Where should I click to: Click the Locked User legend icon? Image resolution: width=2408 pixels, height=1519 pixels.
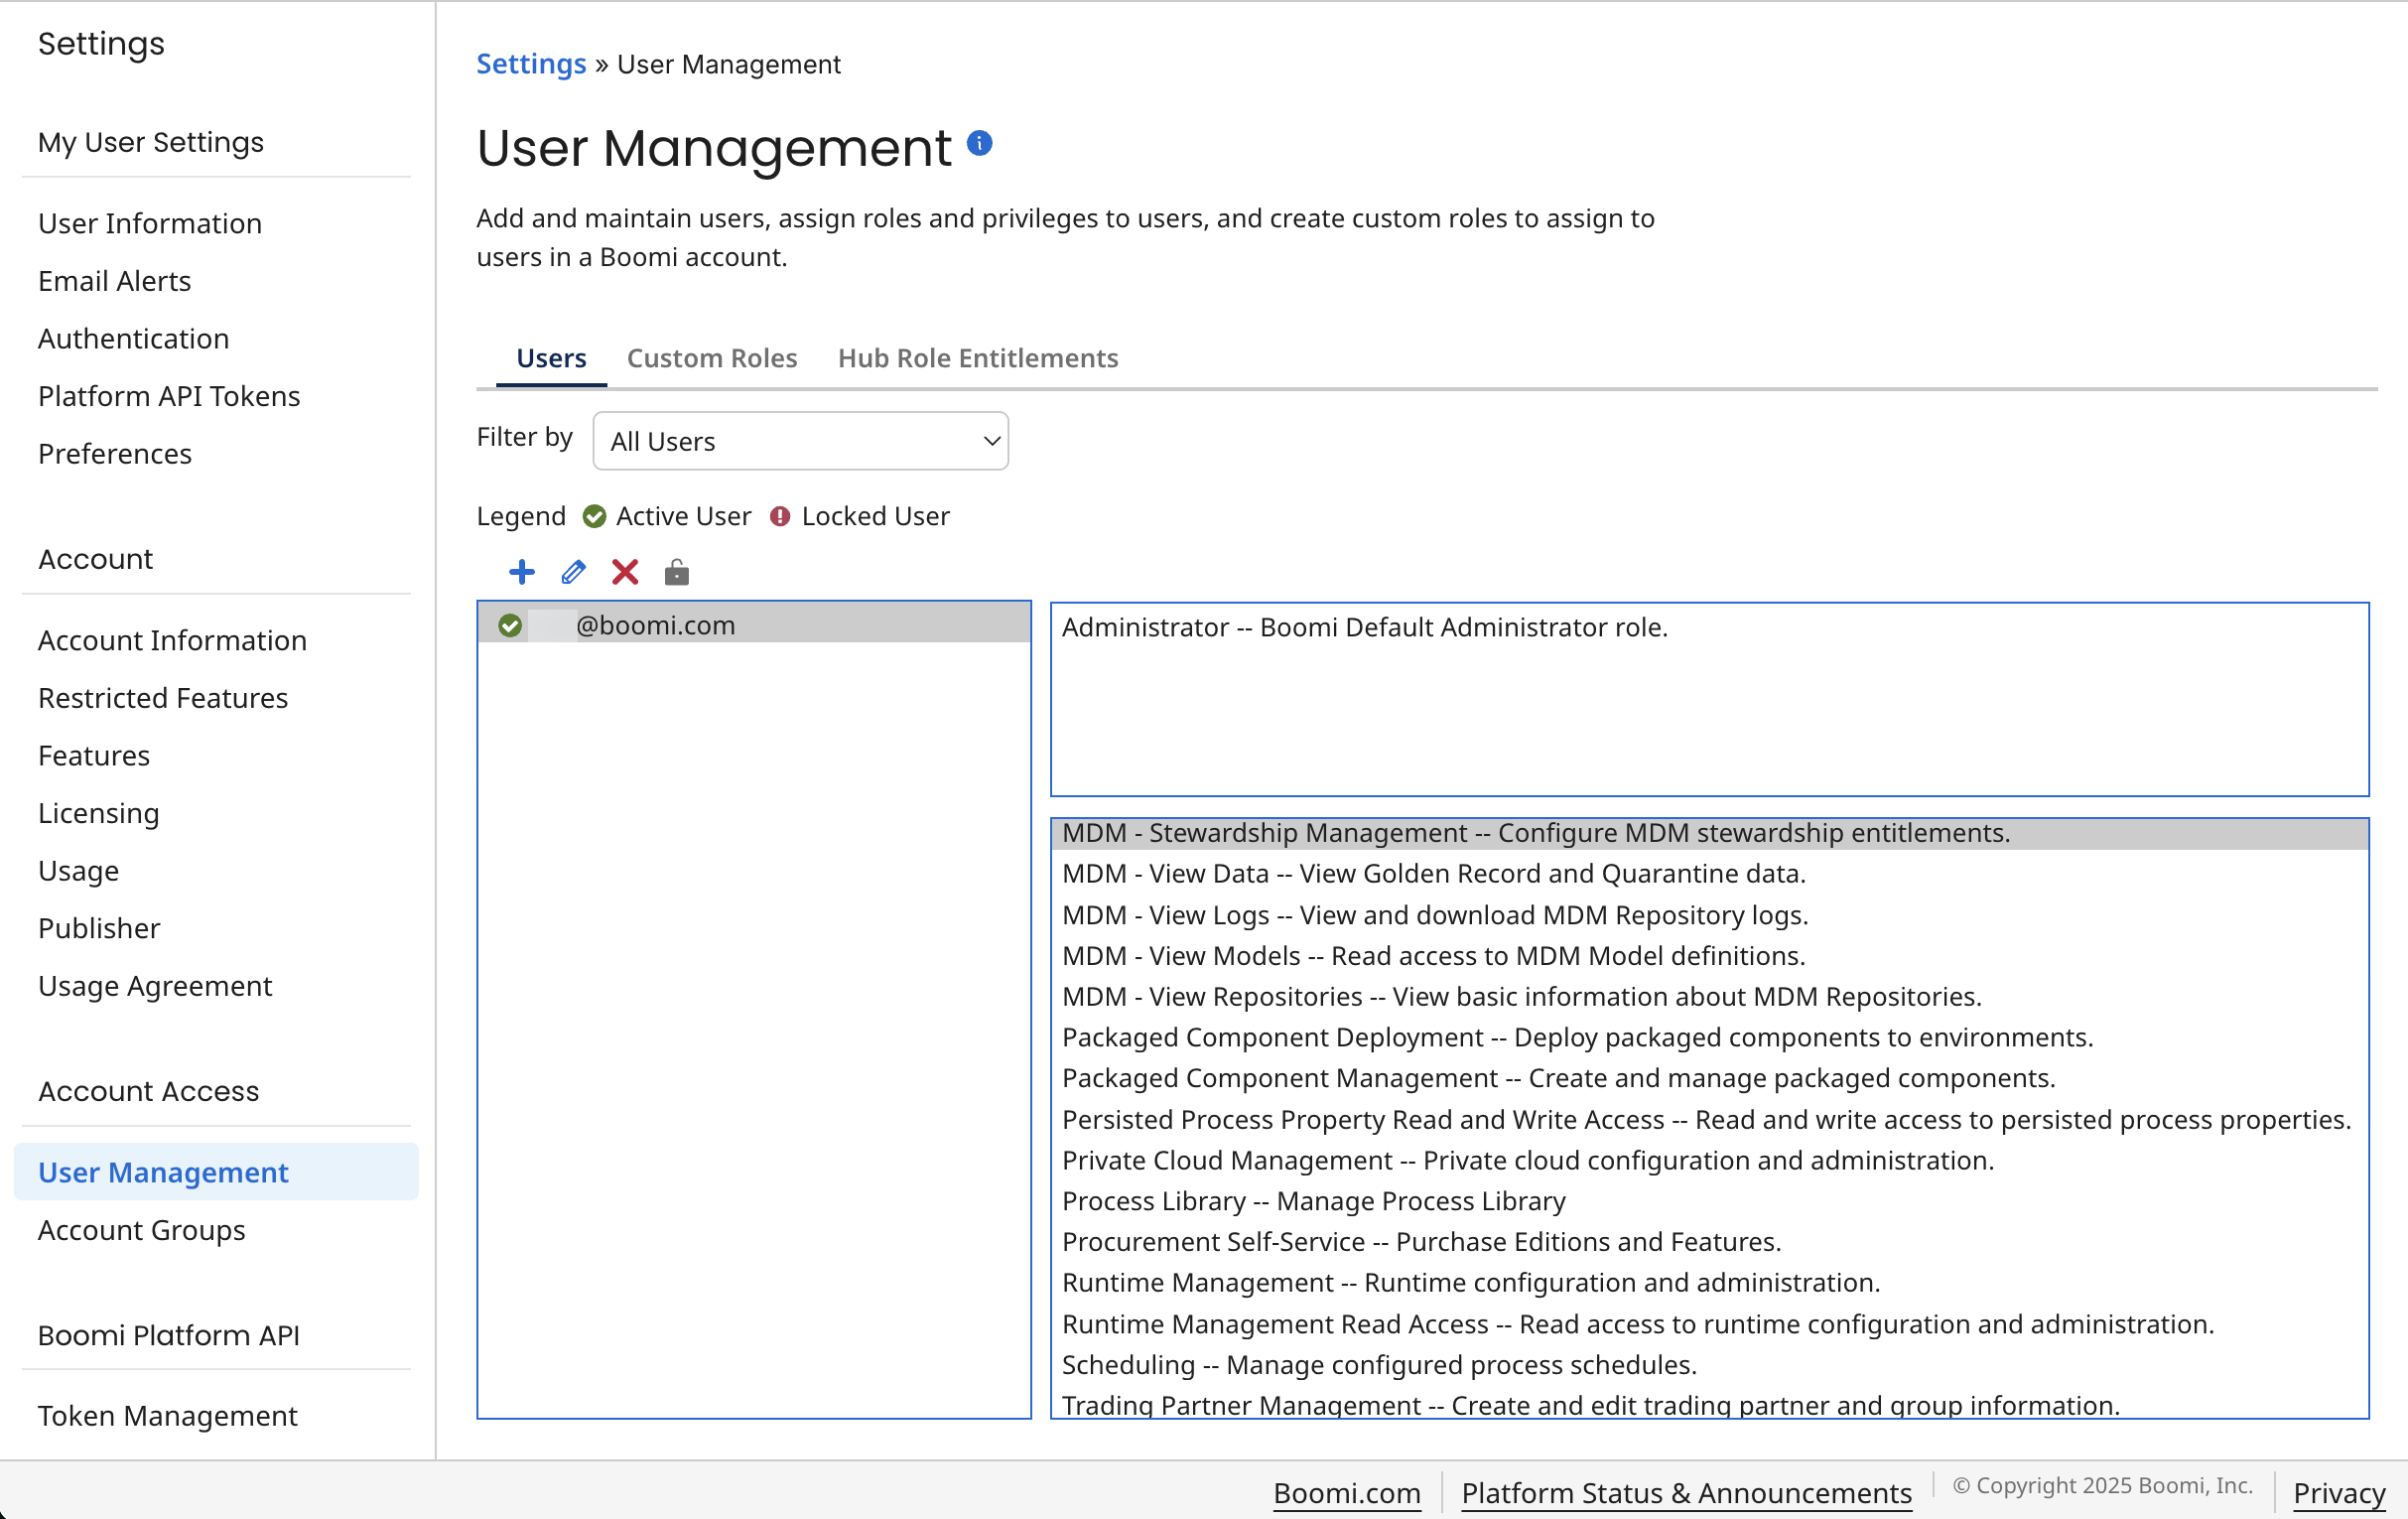pyautogui.click(x=779, y=516)
